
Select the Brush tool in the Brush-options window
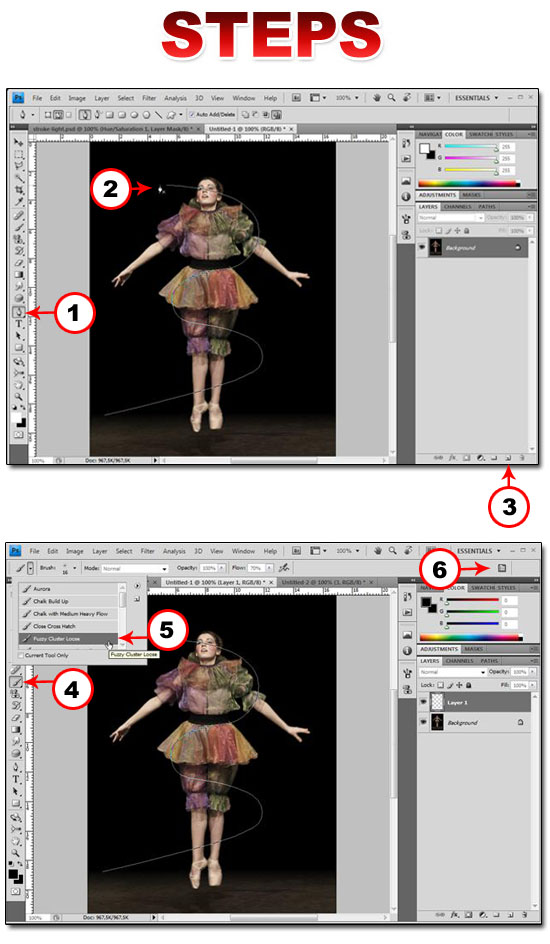[16, 682]
